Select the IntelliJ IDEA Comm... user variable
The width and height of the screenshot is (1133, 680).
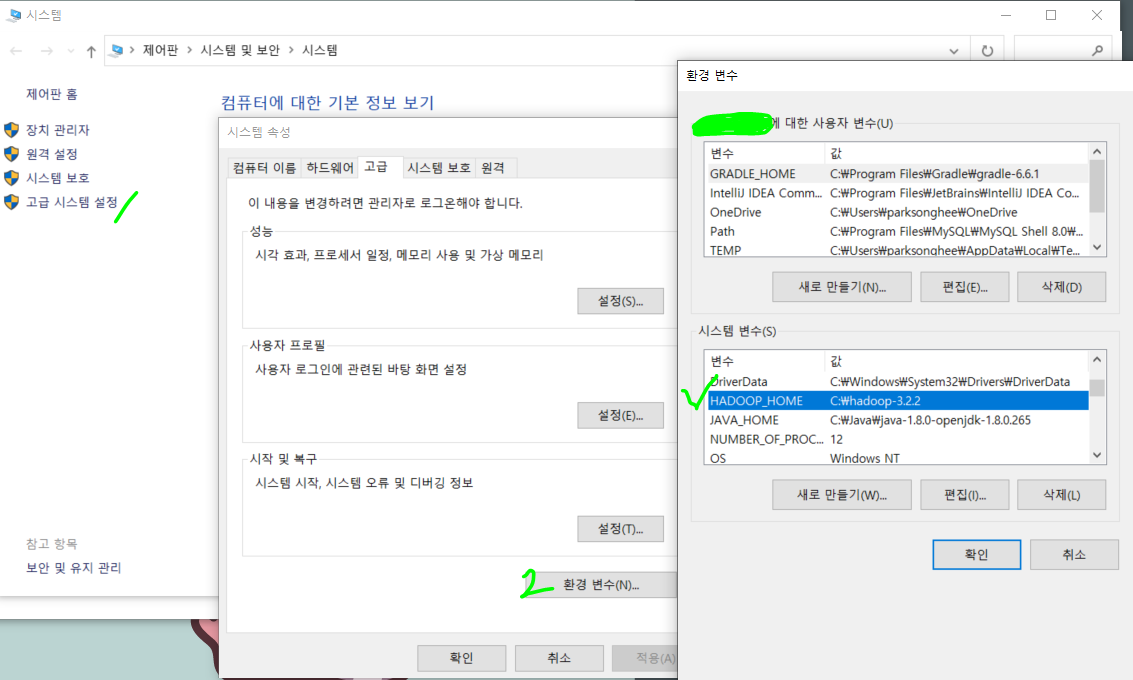897,193
